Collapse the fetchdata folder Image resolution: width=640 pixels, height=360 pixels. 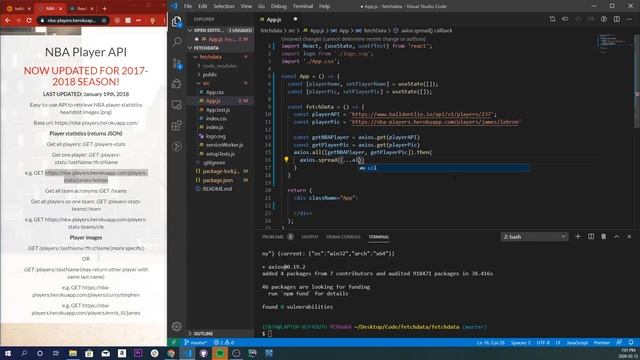point(220,57)
